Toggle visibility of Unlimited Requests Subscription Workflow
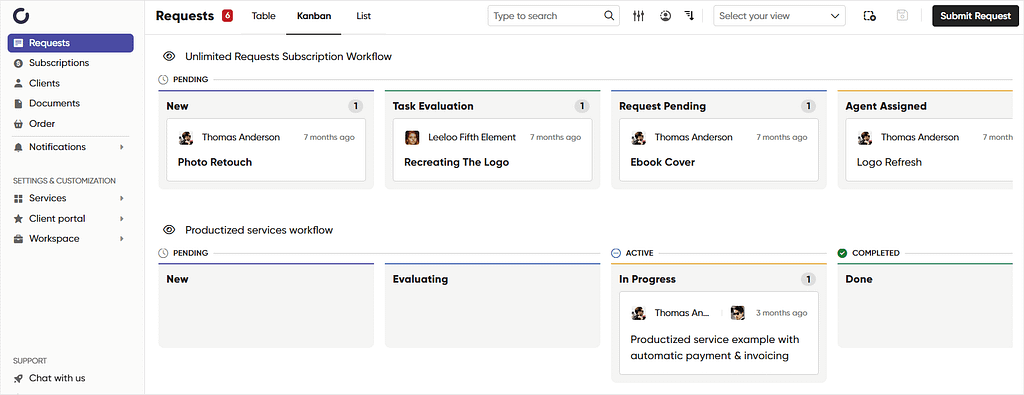 [x=169, y=57]
